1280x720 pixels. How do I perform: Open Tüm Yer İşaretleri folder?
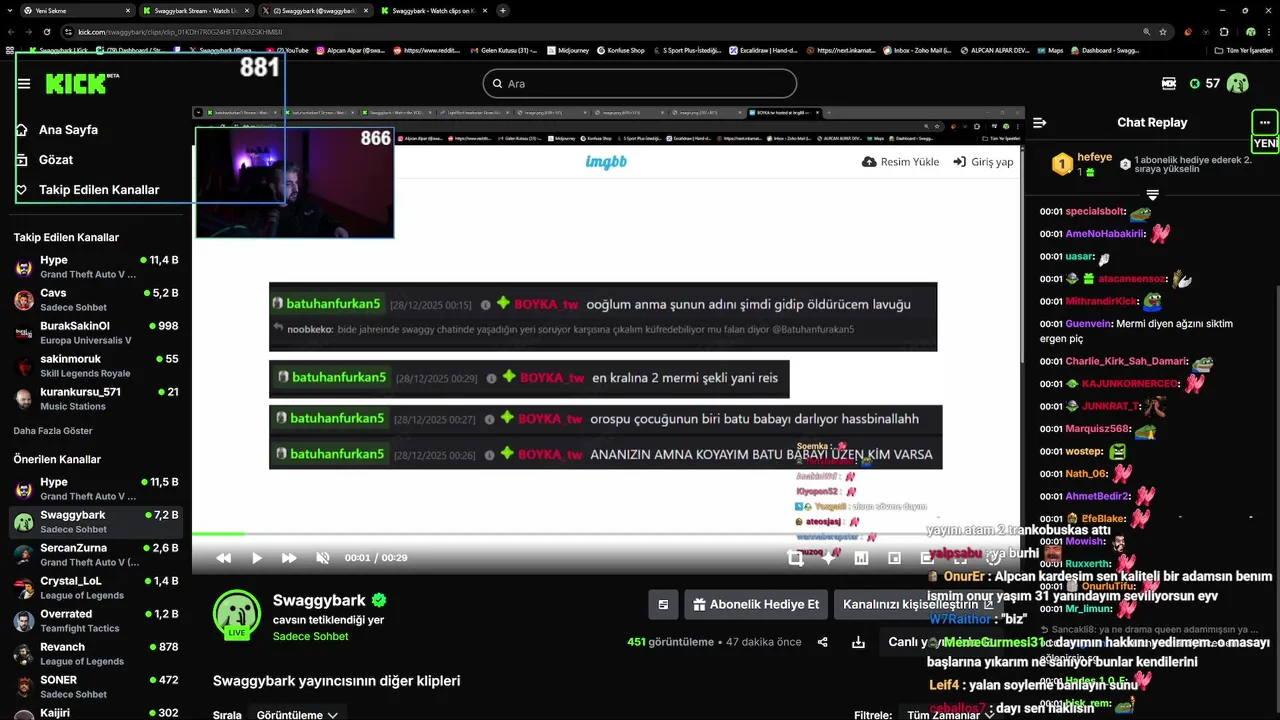[x=1243, y=50]
